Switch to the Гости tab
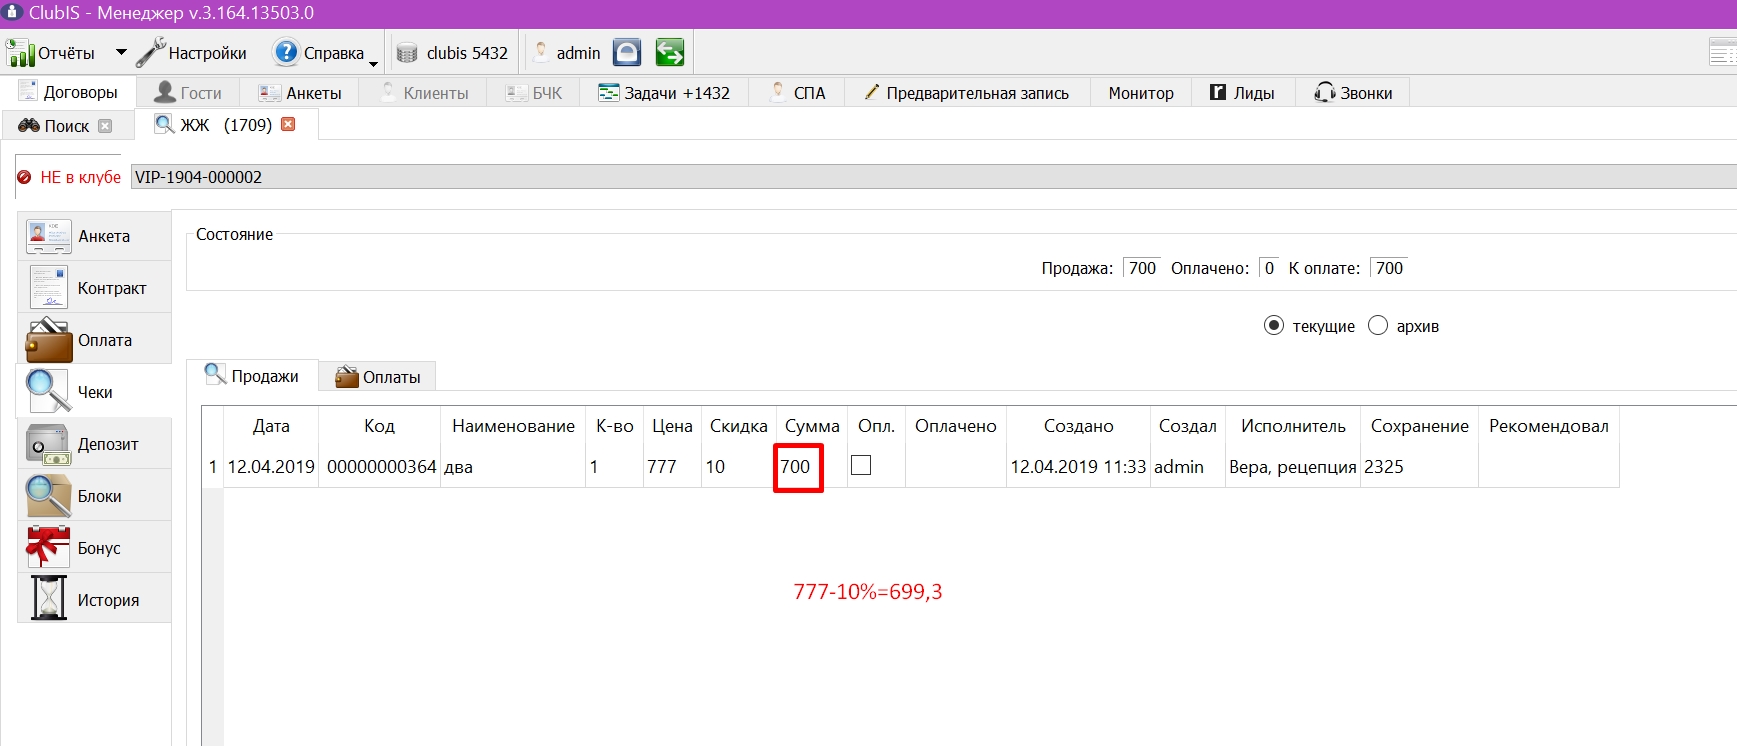Viewport: 1737px width, 746px height. click(188, 92)
